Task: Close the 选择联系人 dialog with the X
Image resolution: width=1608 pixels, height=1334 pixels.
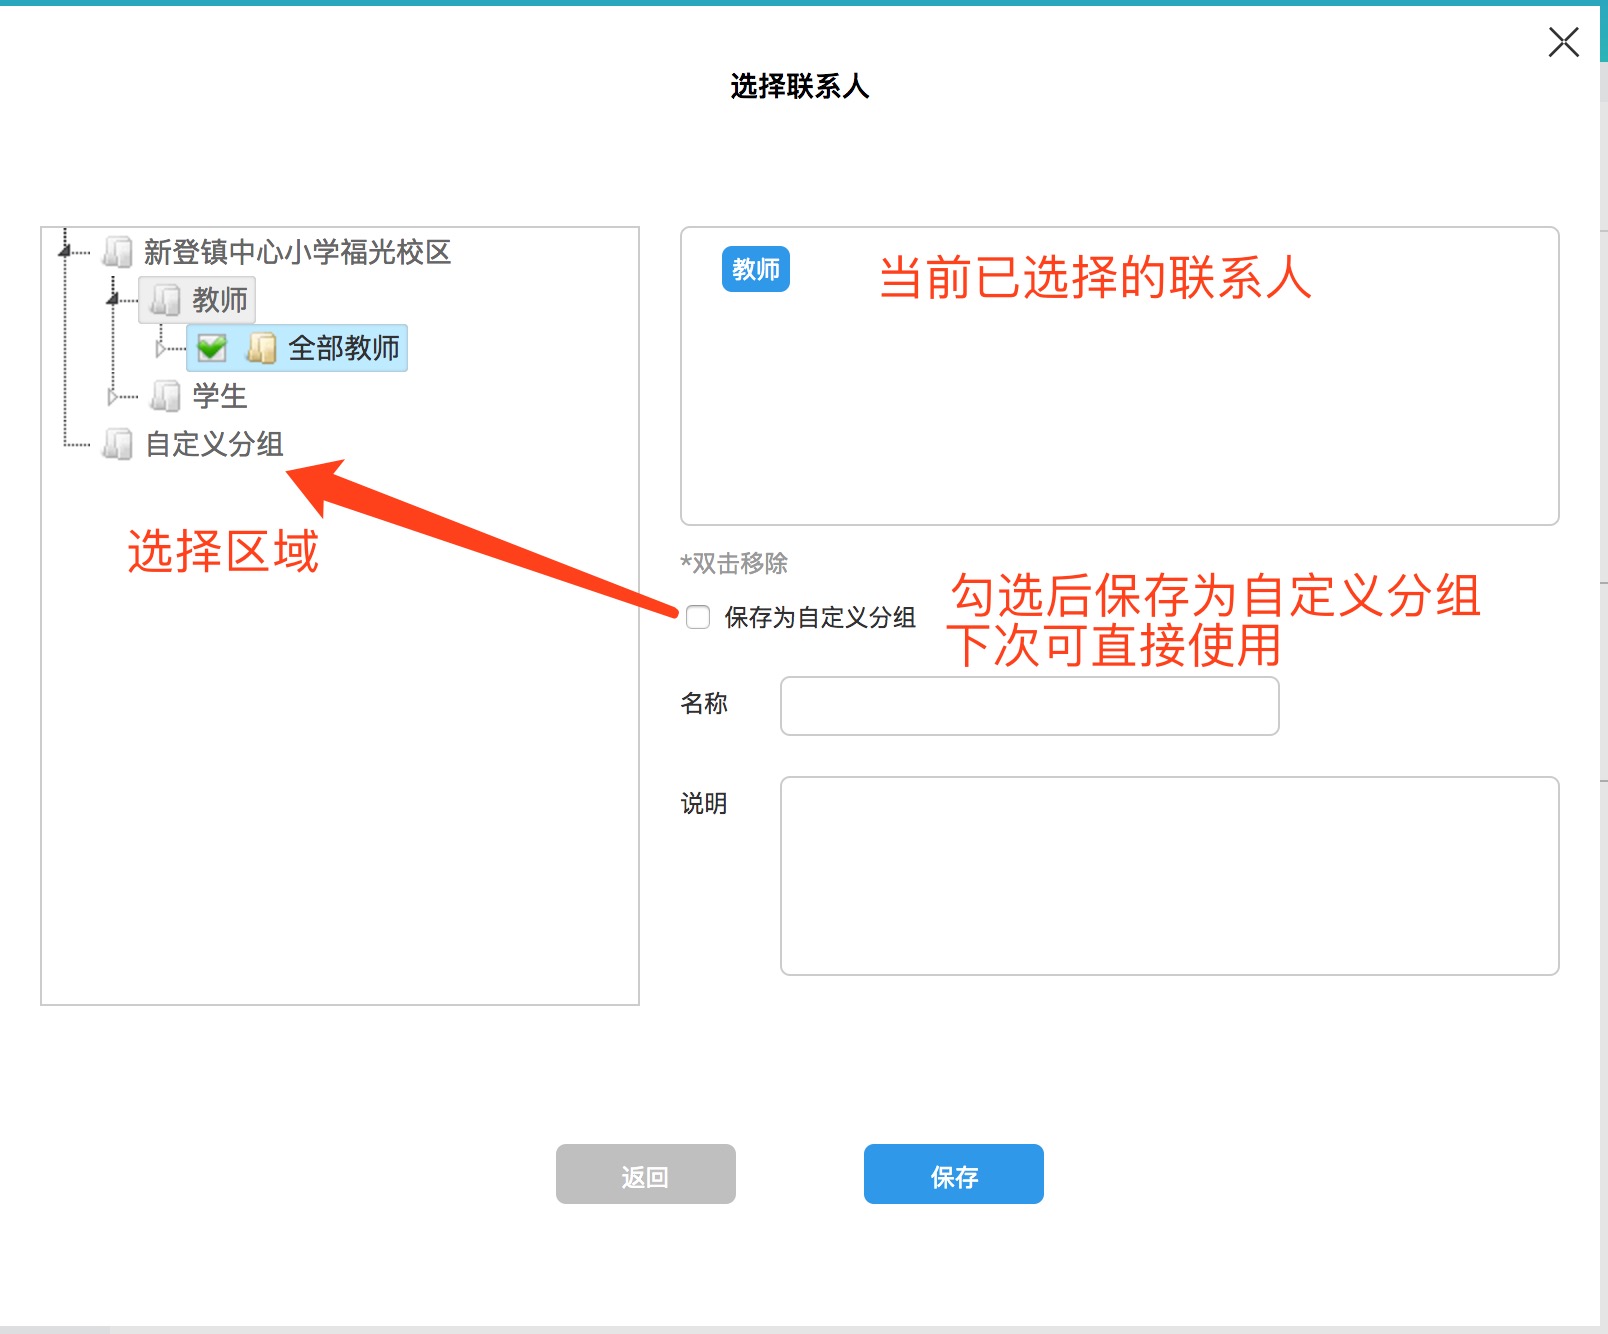Action: click(1563, 42)
